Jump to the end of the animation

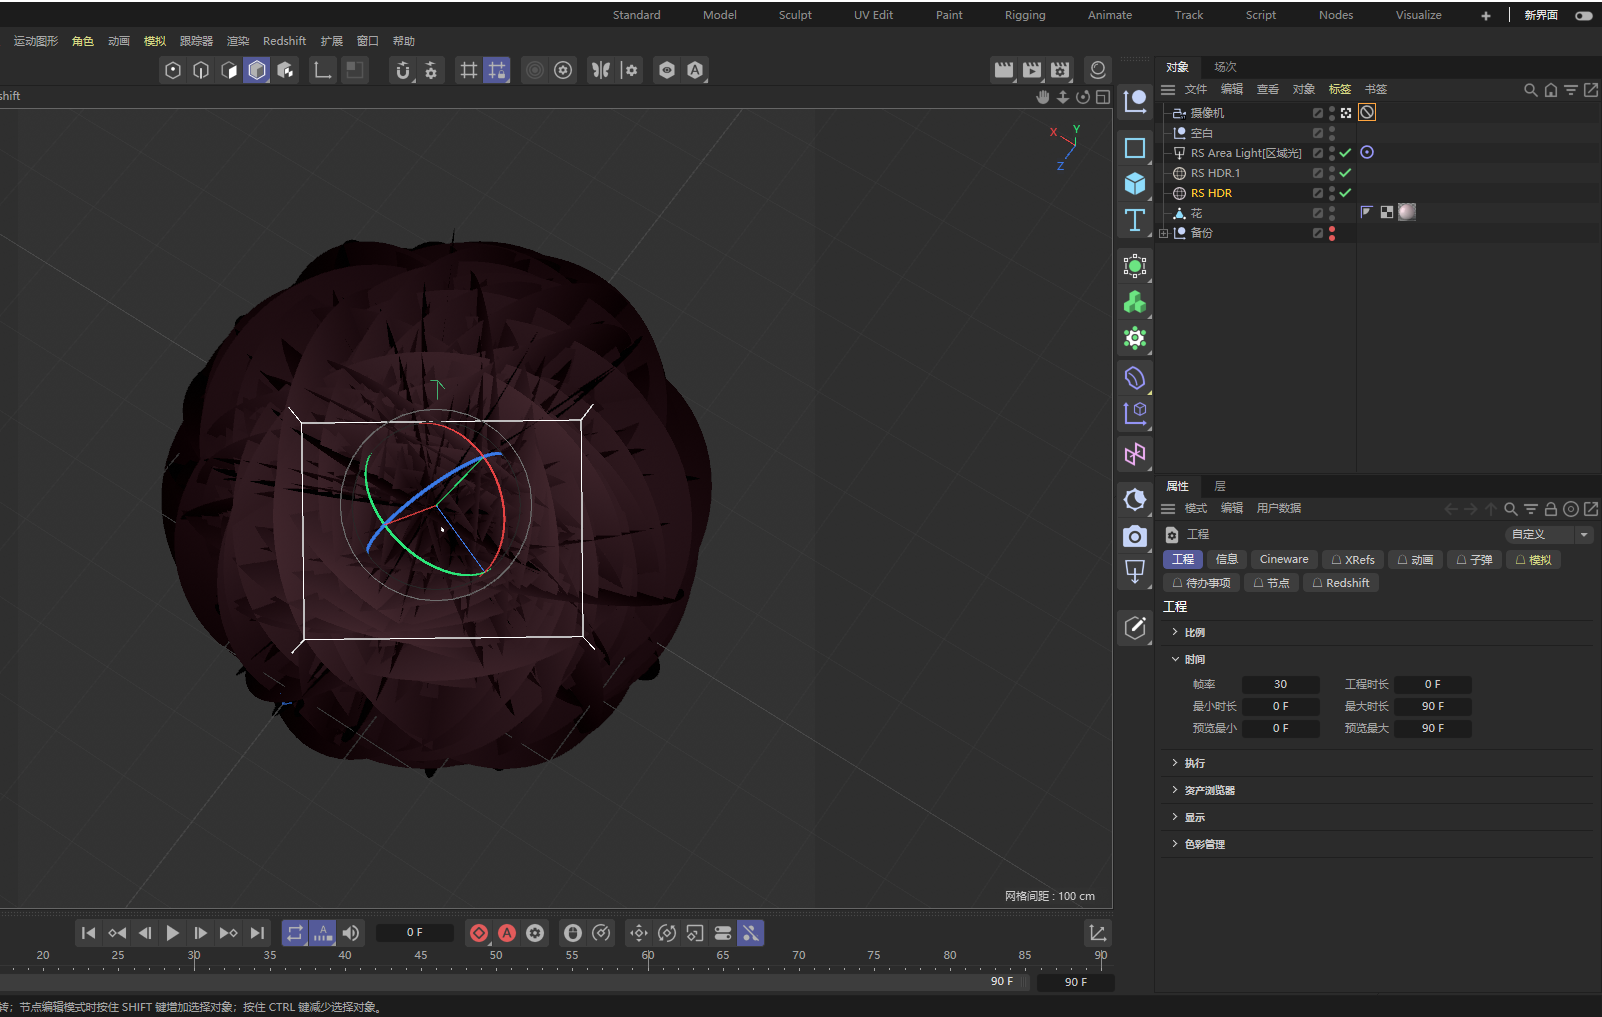pyautogui.click(x=257, y=933)
